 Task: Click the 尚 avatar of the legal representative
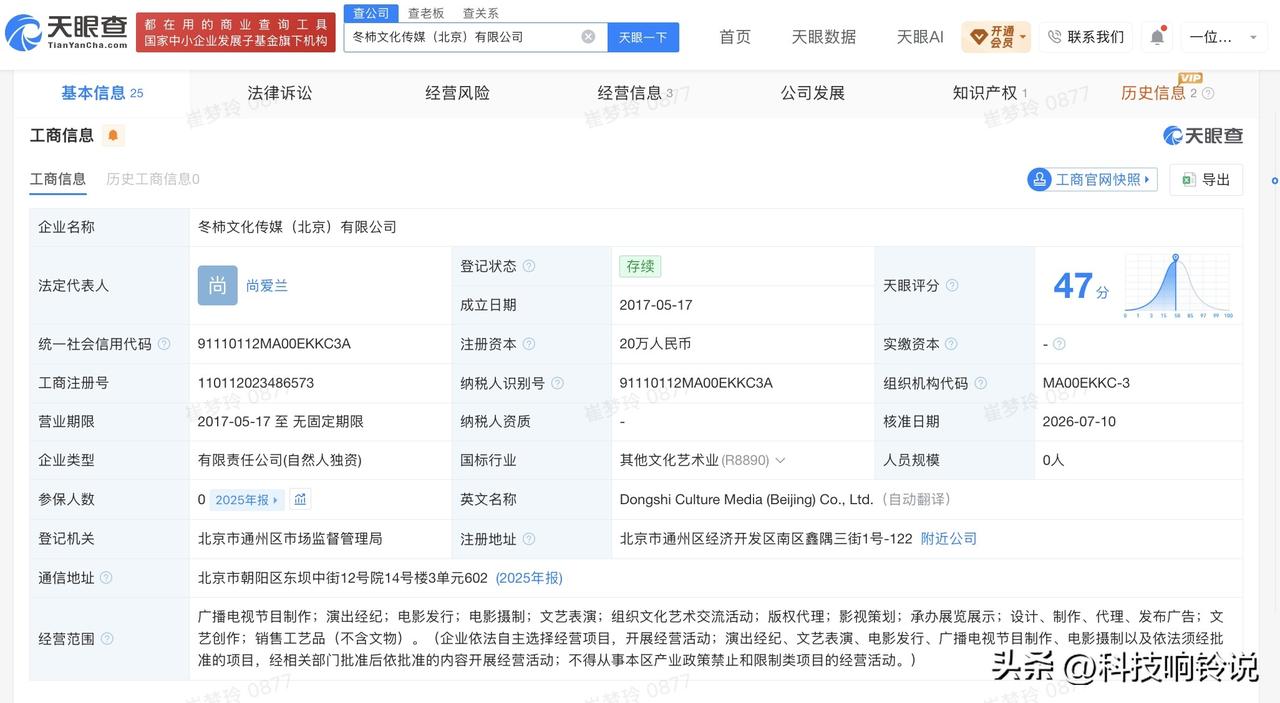tap(217, 285)
